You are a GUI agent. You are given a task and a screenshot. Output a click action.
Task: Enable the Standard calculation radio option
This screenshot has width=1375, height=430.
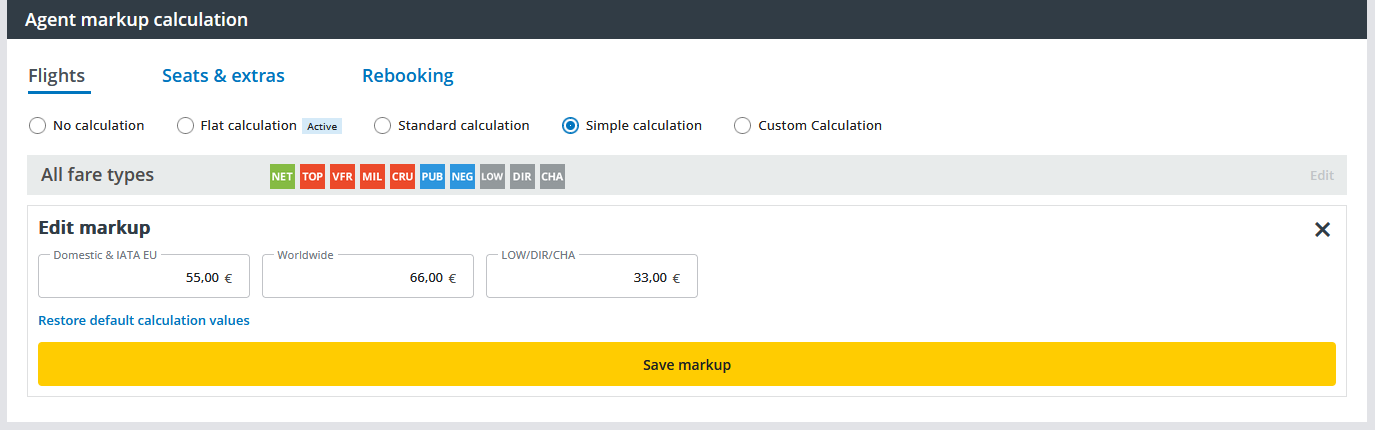tap(382, 126)
